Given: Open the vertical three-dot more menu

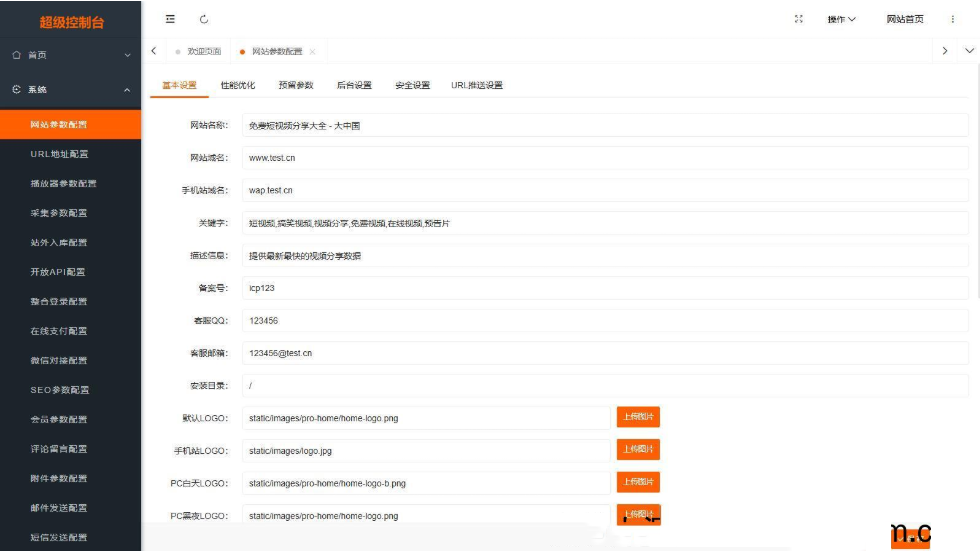Looking at the screenshot, I should 952,19.
